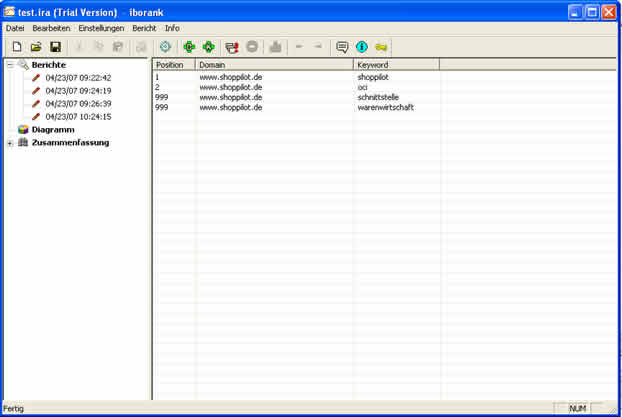Click the greyed-out icon after the stop icon

coord(275,47)
